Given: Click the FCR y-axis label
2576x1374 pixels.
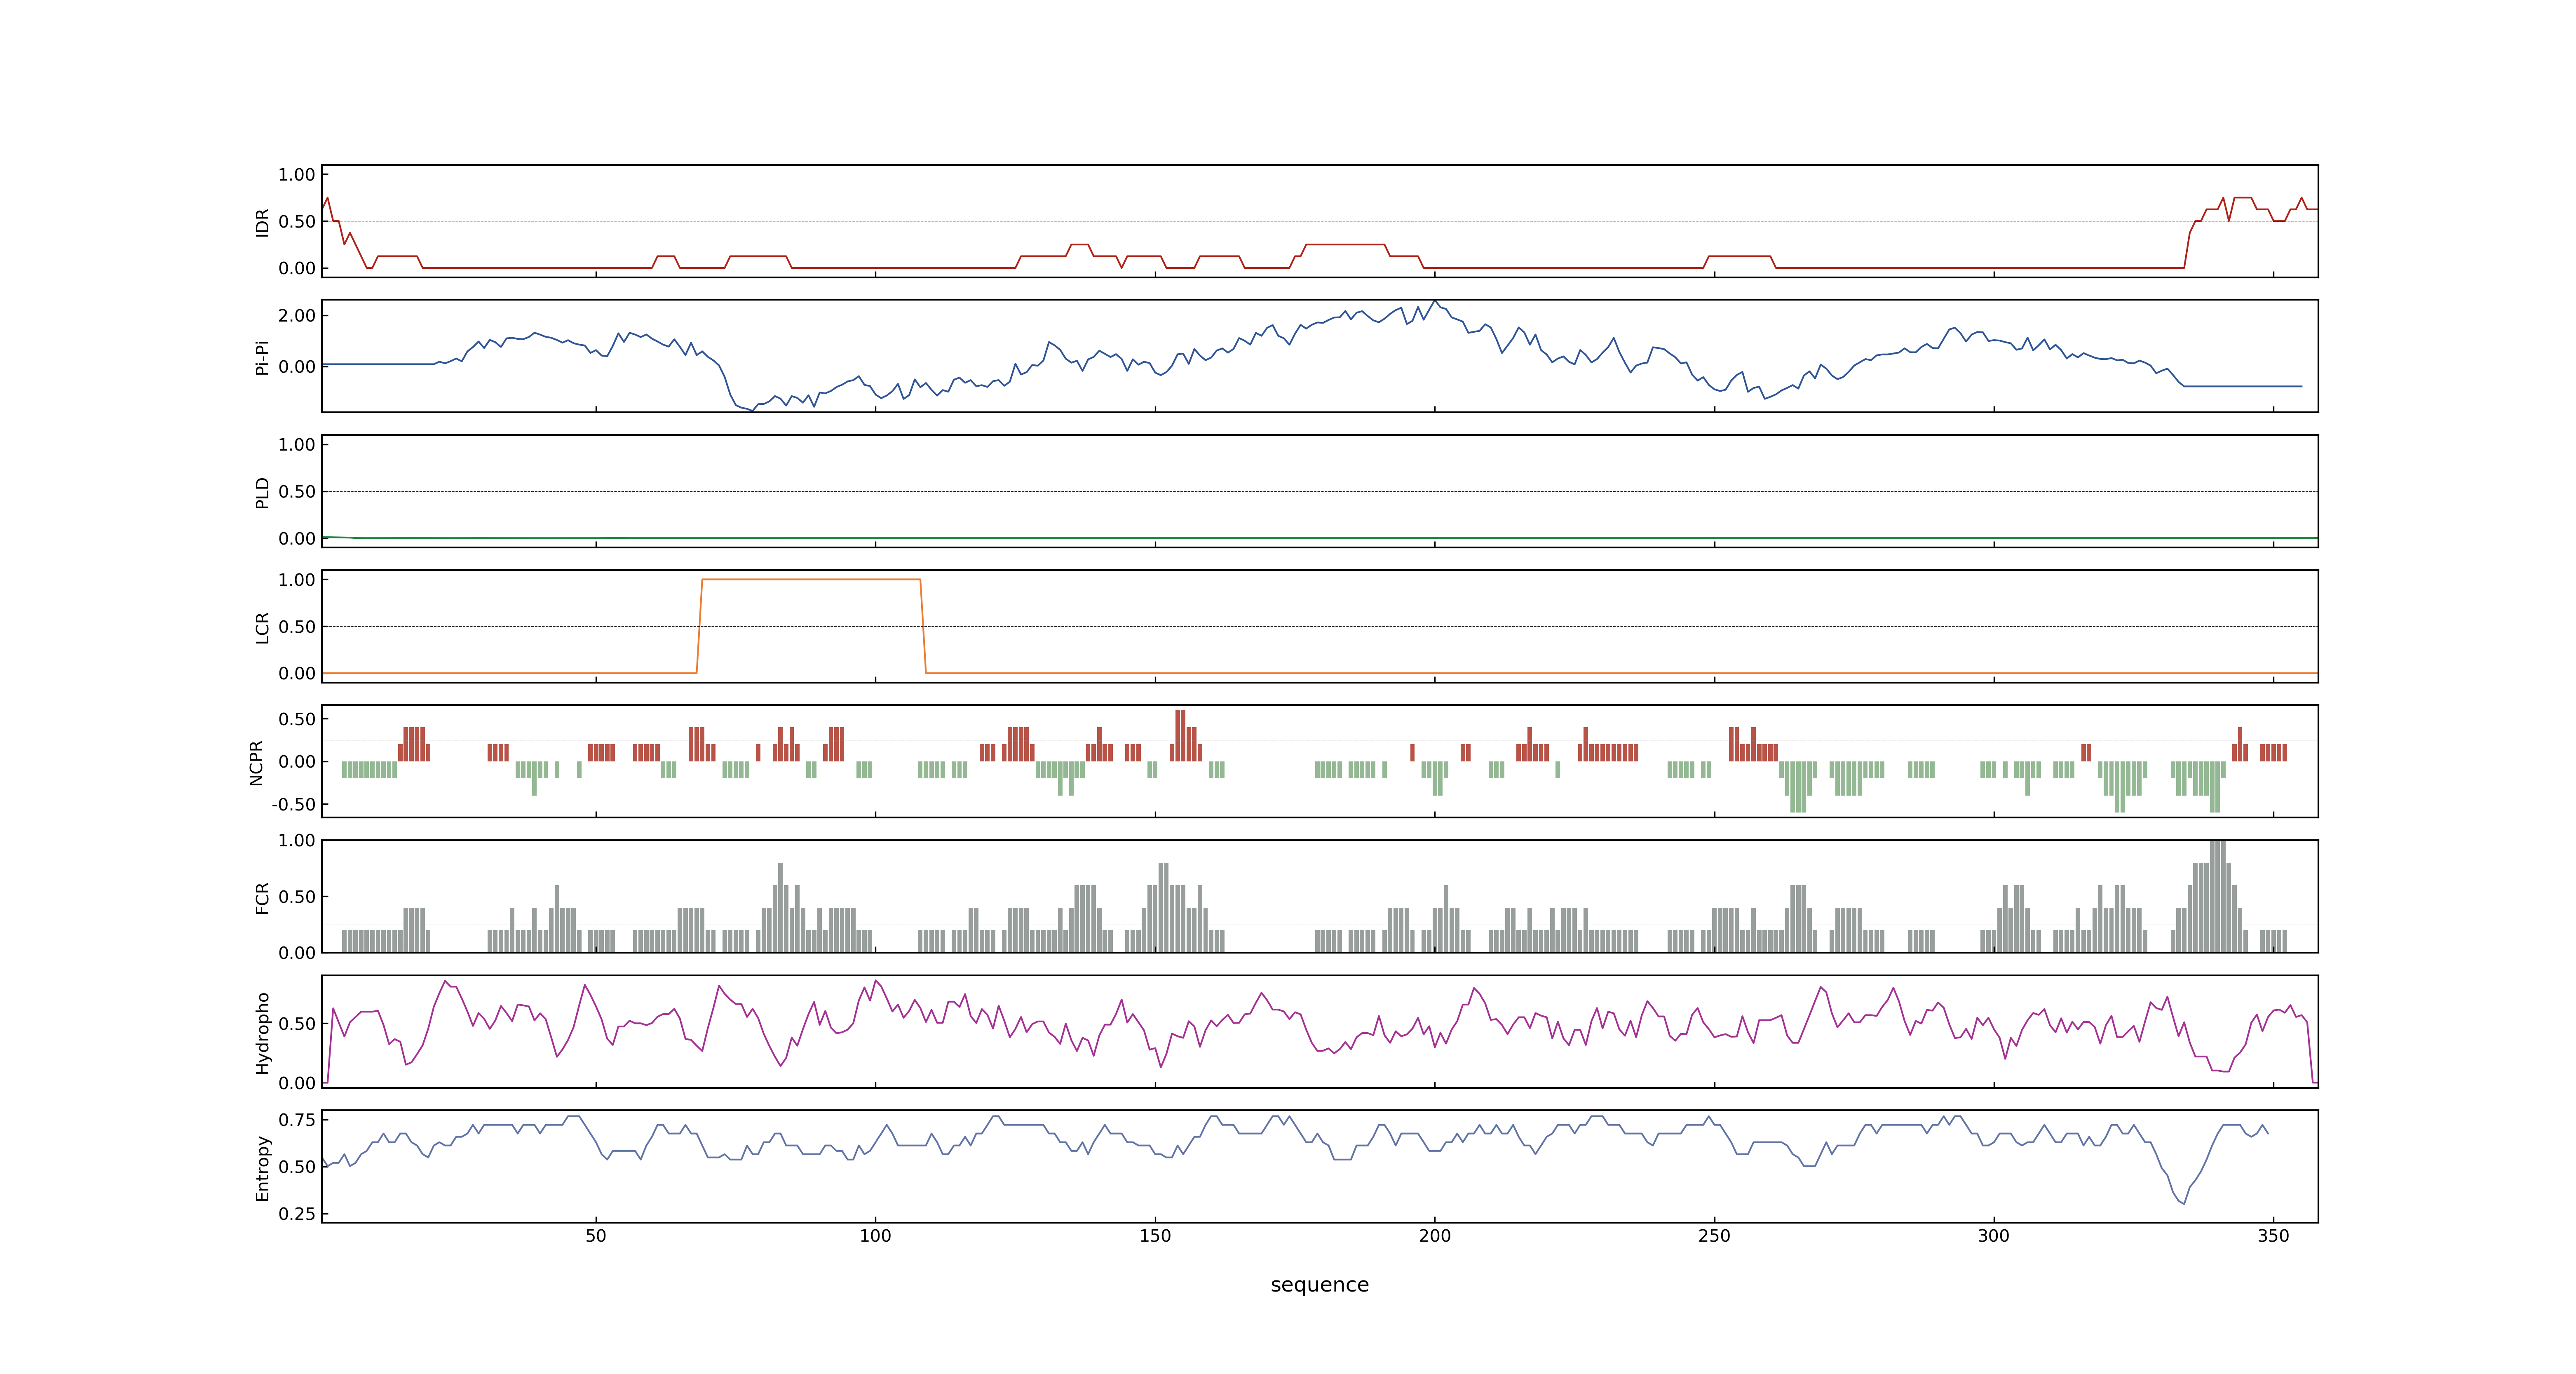Looking at the screenshot, I should 263,897.
